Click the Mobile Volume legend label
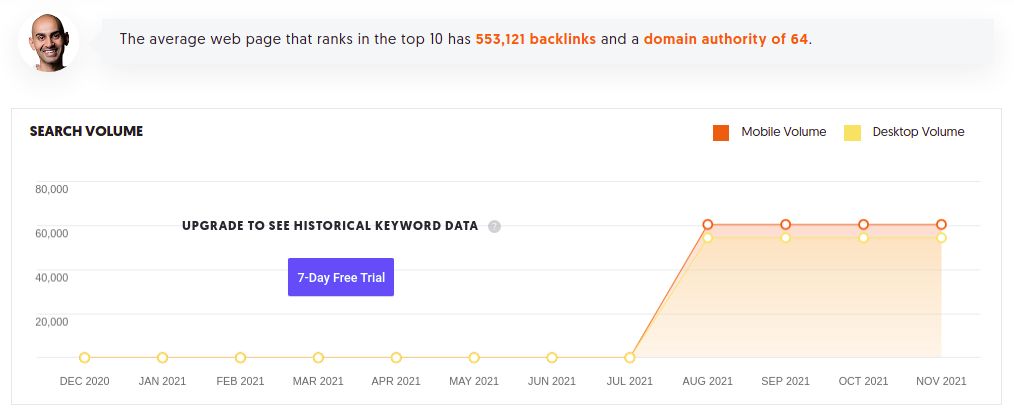This screenshot has width=1014, height=417. 783,132
